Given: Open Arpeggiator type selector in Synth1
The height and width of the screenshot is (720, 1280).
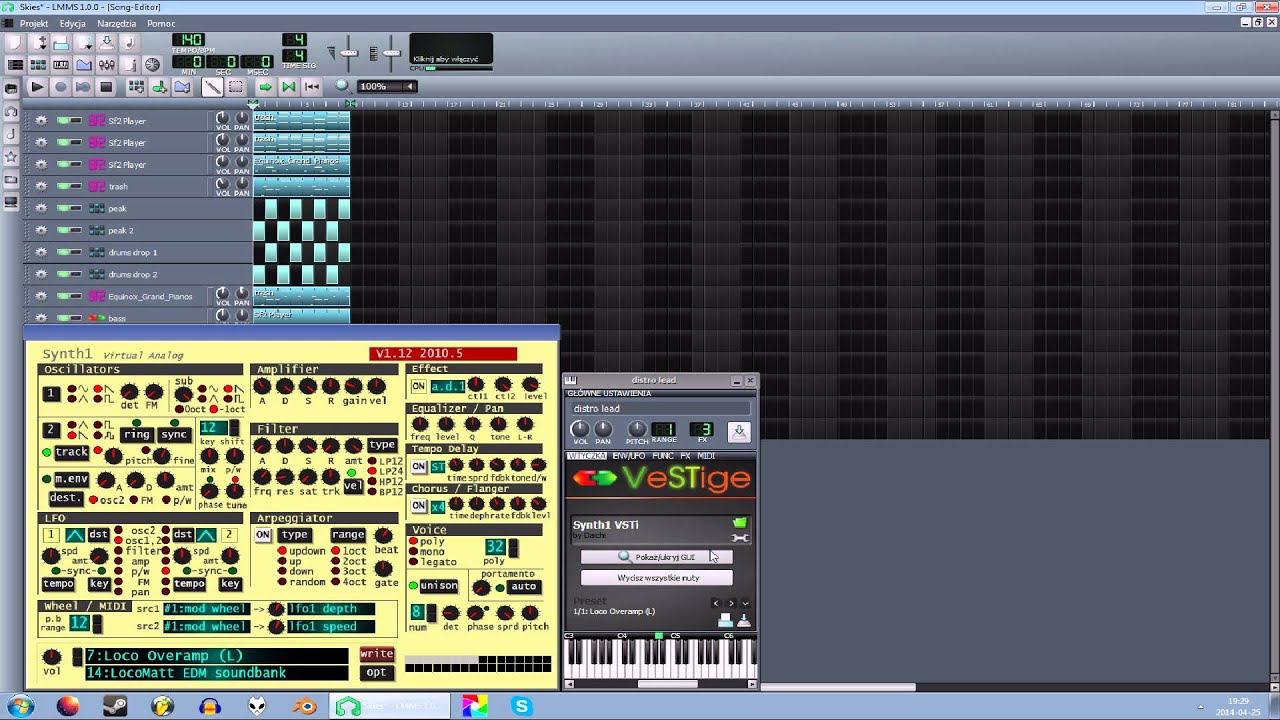Looking at the screenshot, I should pos(294,535).
